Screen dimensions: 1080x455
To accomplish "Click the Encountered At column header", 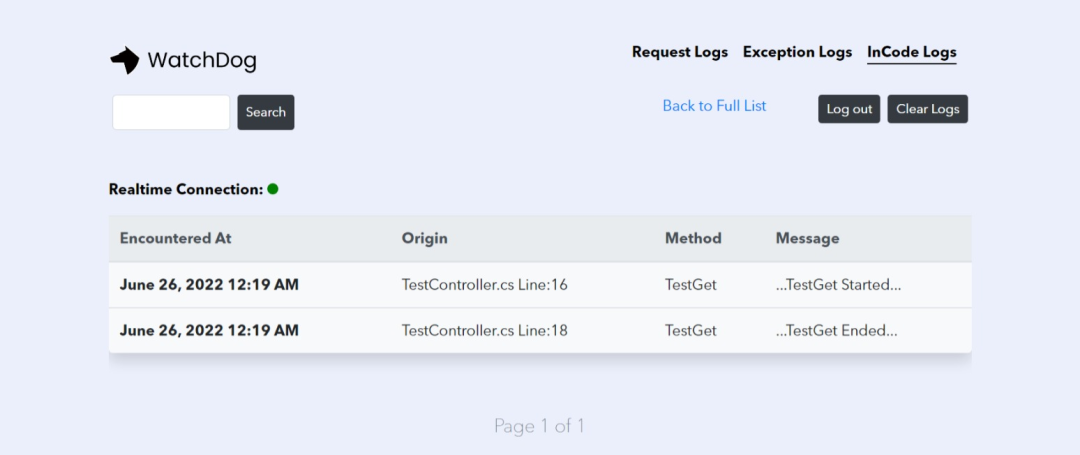I will (x=176, y=238).
